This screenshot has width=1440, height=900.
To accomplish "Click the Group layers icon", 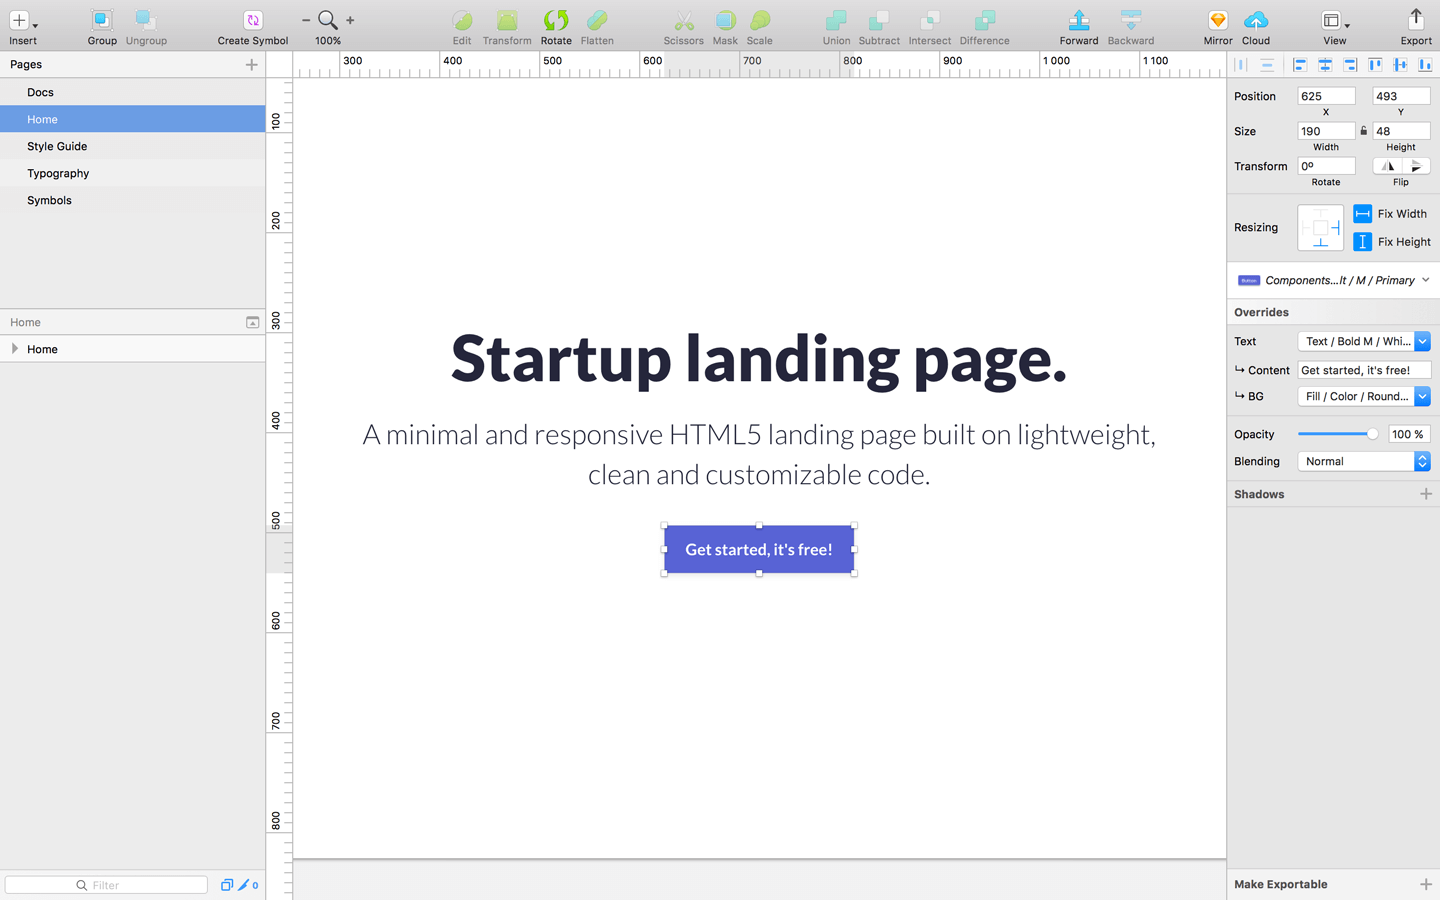I will click(101, 21).
